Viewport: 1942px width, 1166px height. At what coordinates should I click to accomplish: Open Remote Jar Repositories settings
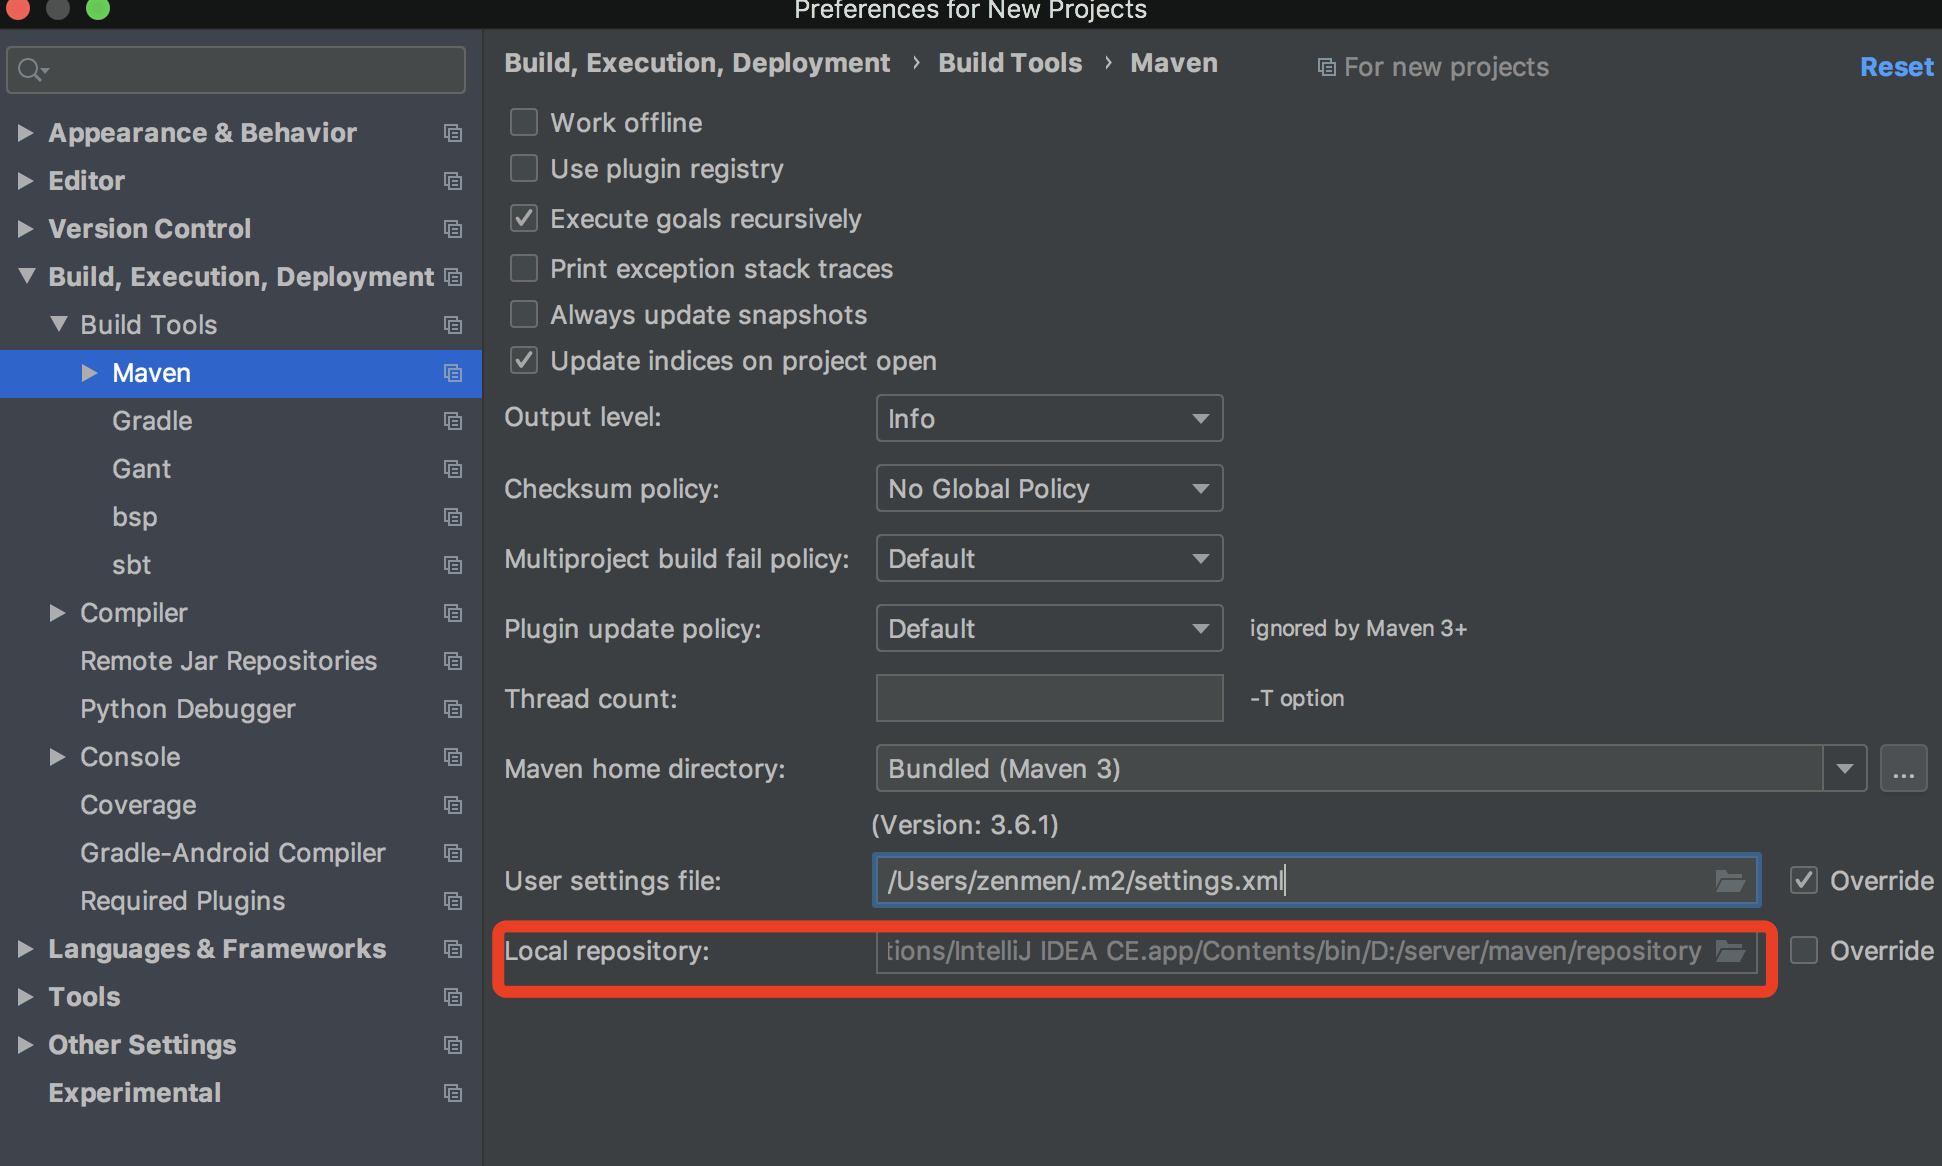(x=228, y=661)
